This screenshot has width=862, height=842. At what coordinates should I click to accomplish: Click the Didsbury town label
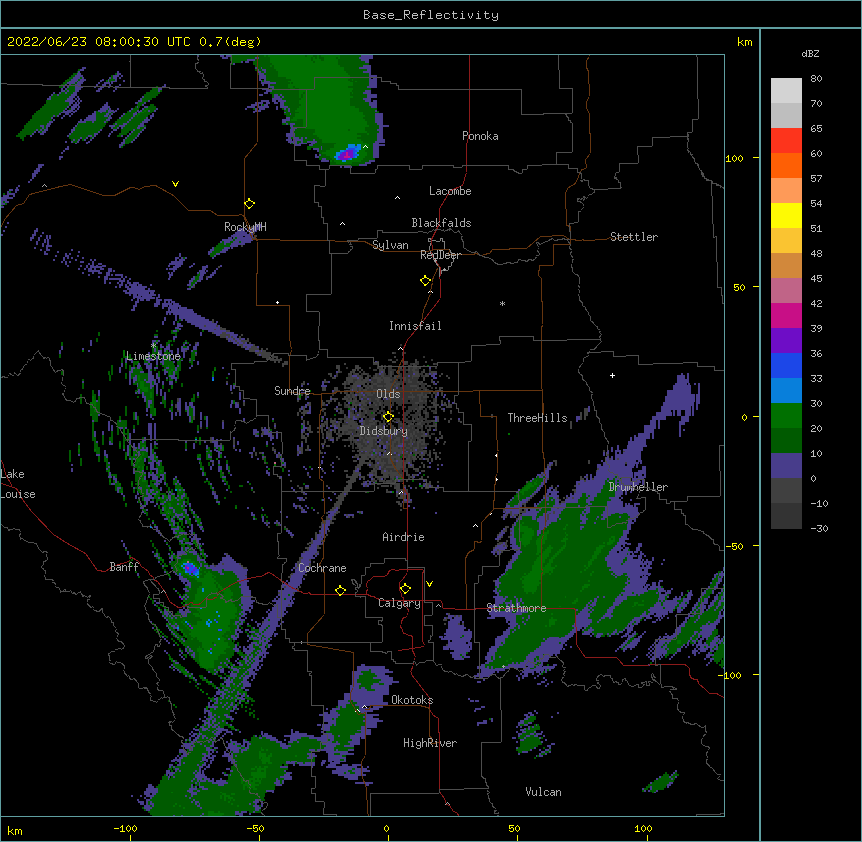[x=384, y=431]
